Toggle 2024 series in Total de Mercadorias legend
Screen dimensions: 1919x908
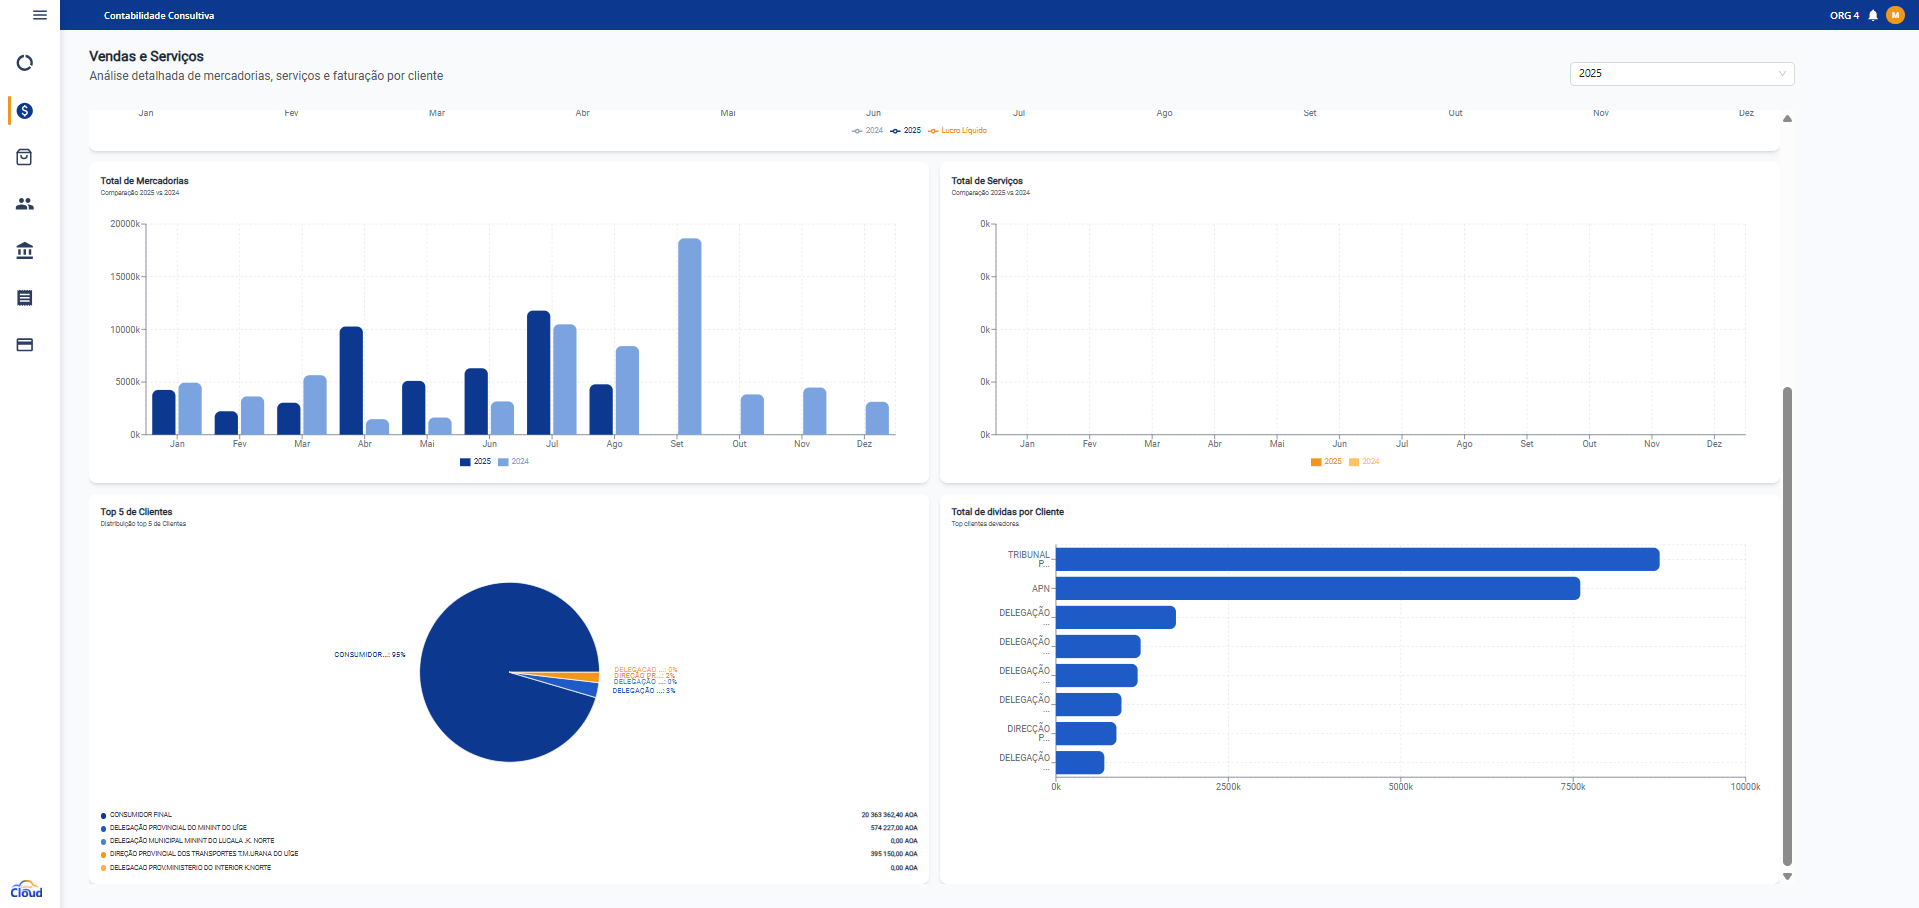[514, 462]
